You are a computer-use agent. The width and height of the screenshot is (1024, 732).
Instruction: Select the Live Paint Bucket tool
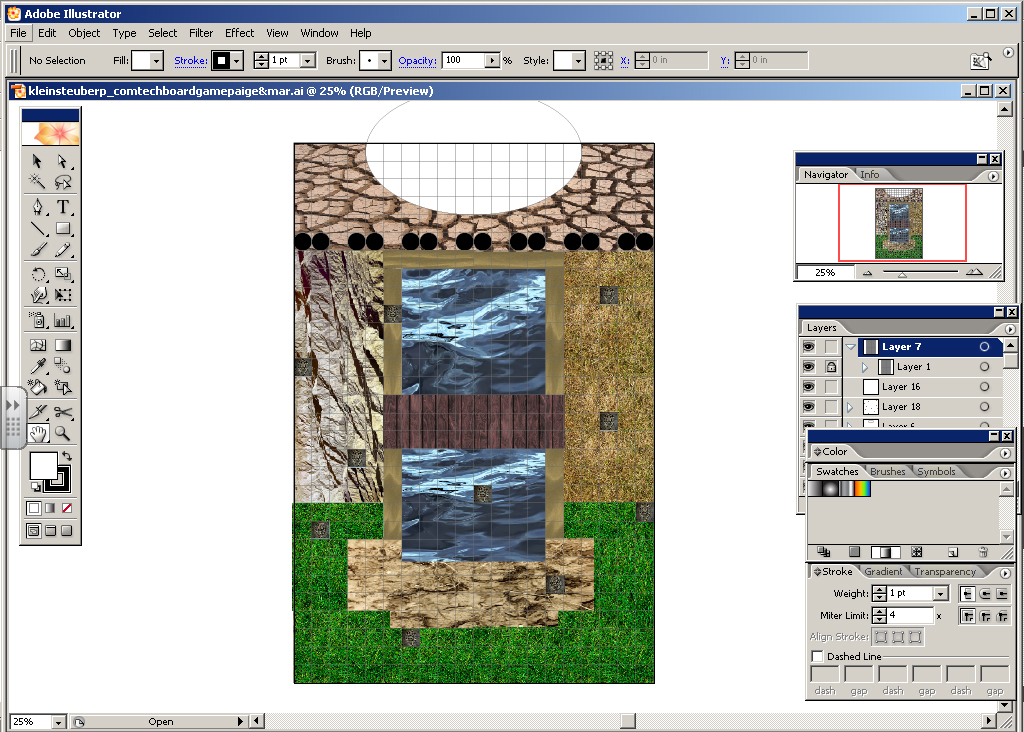click(x=37, y=387)
